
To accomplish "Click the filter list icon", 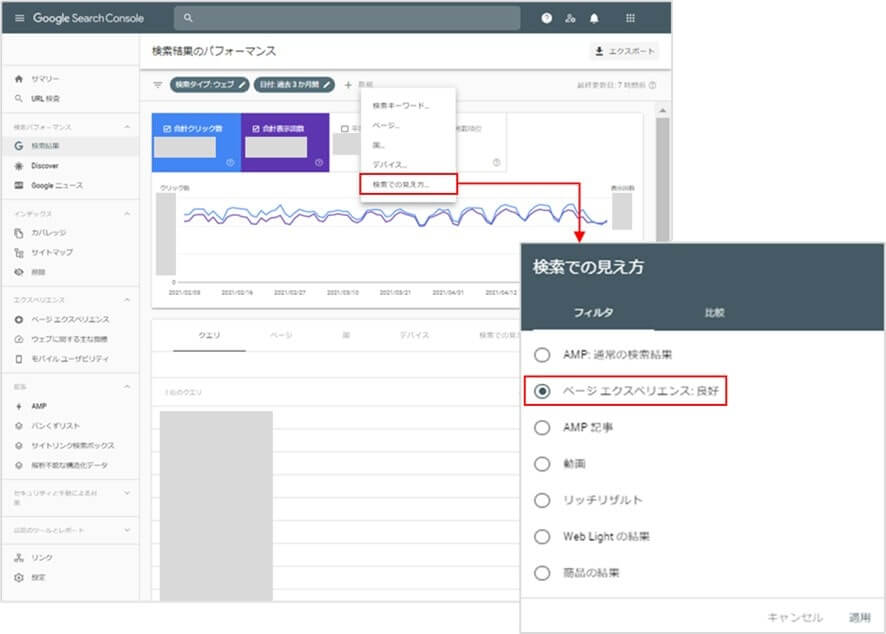I will click(x=158, y=85).
